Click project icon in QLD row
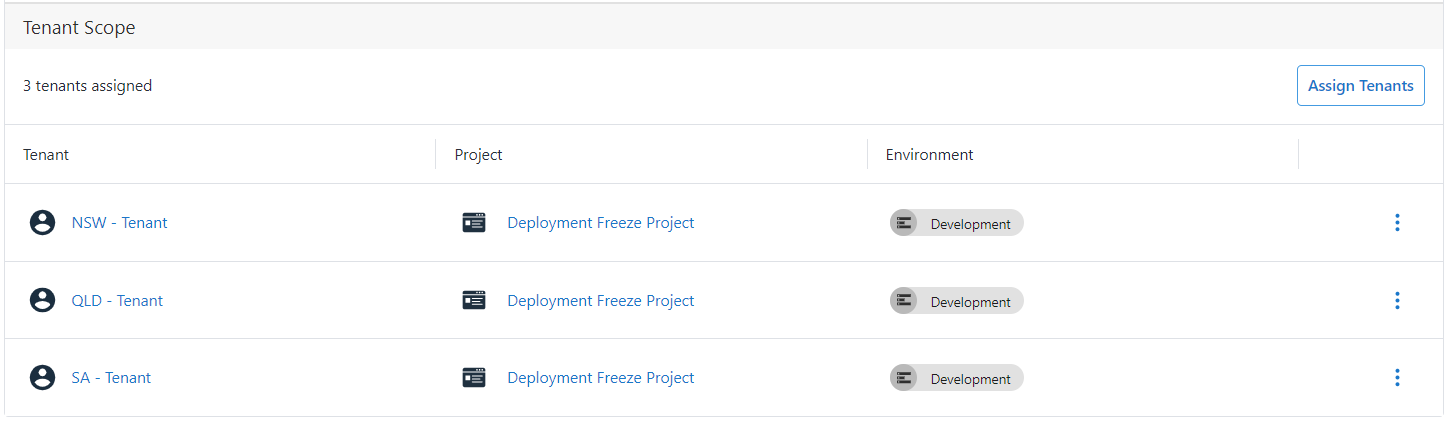 tap(474, 300)
